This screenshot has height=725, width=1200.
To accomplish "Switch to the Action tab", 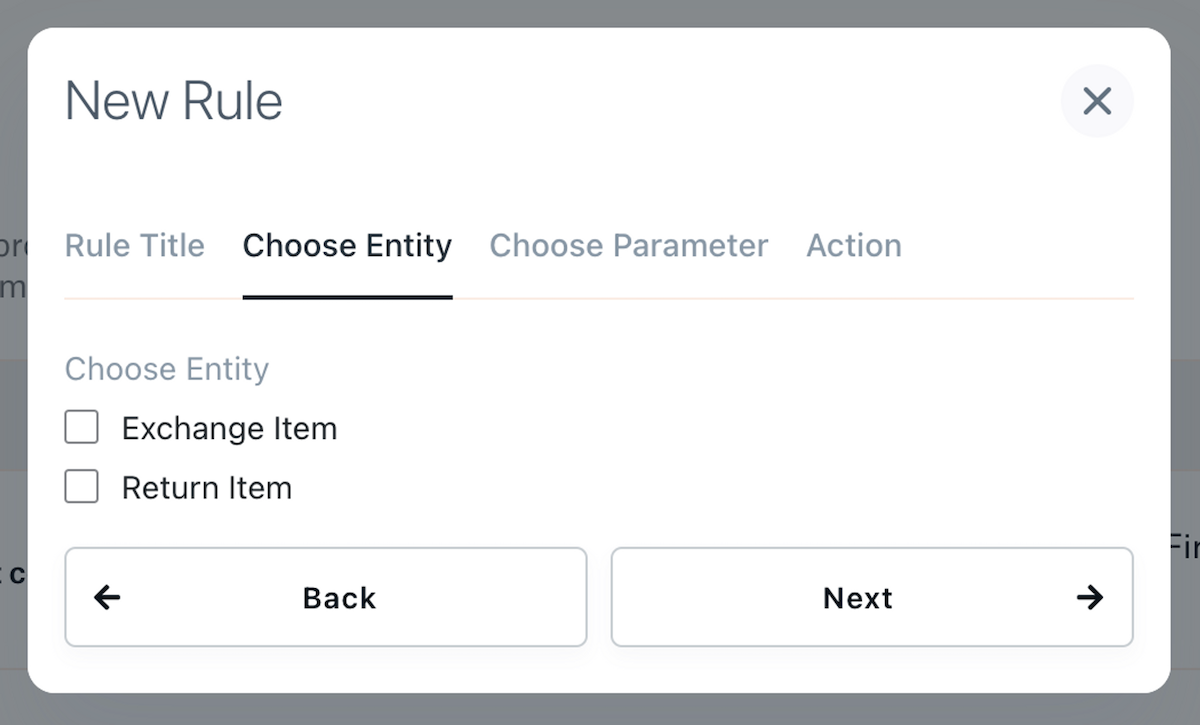I will 854,245.
